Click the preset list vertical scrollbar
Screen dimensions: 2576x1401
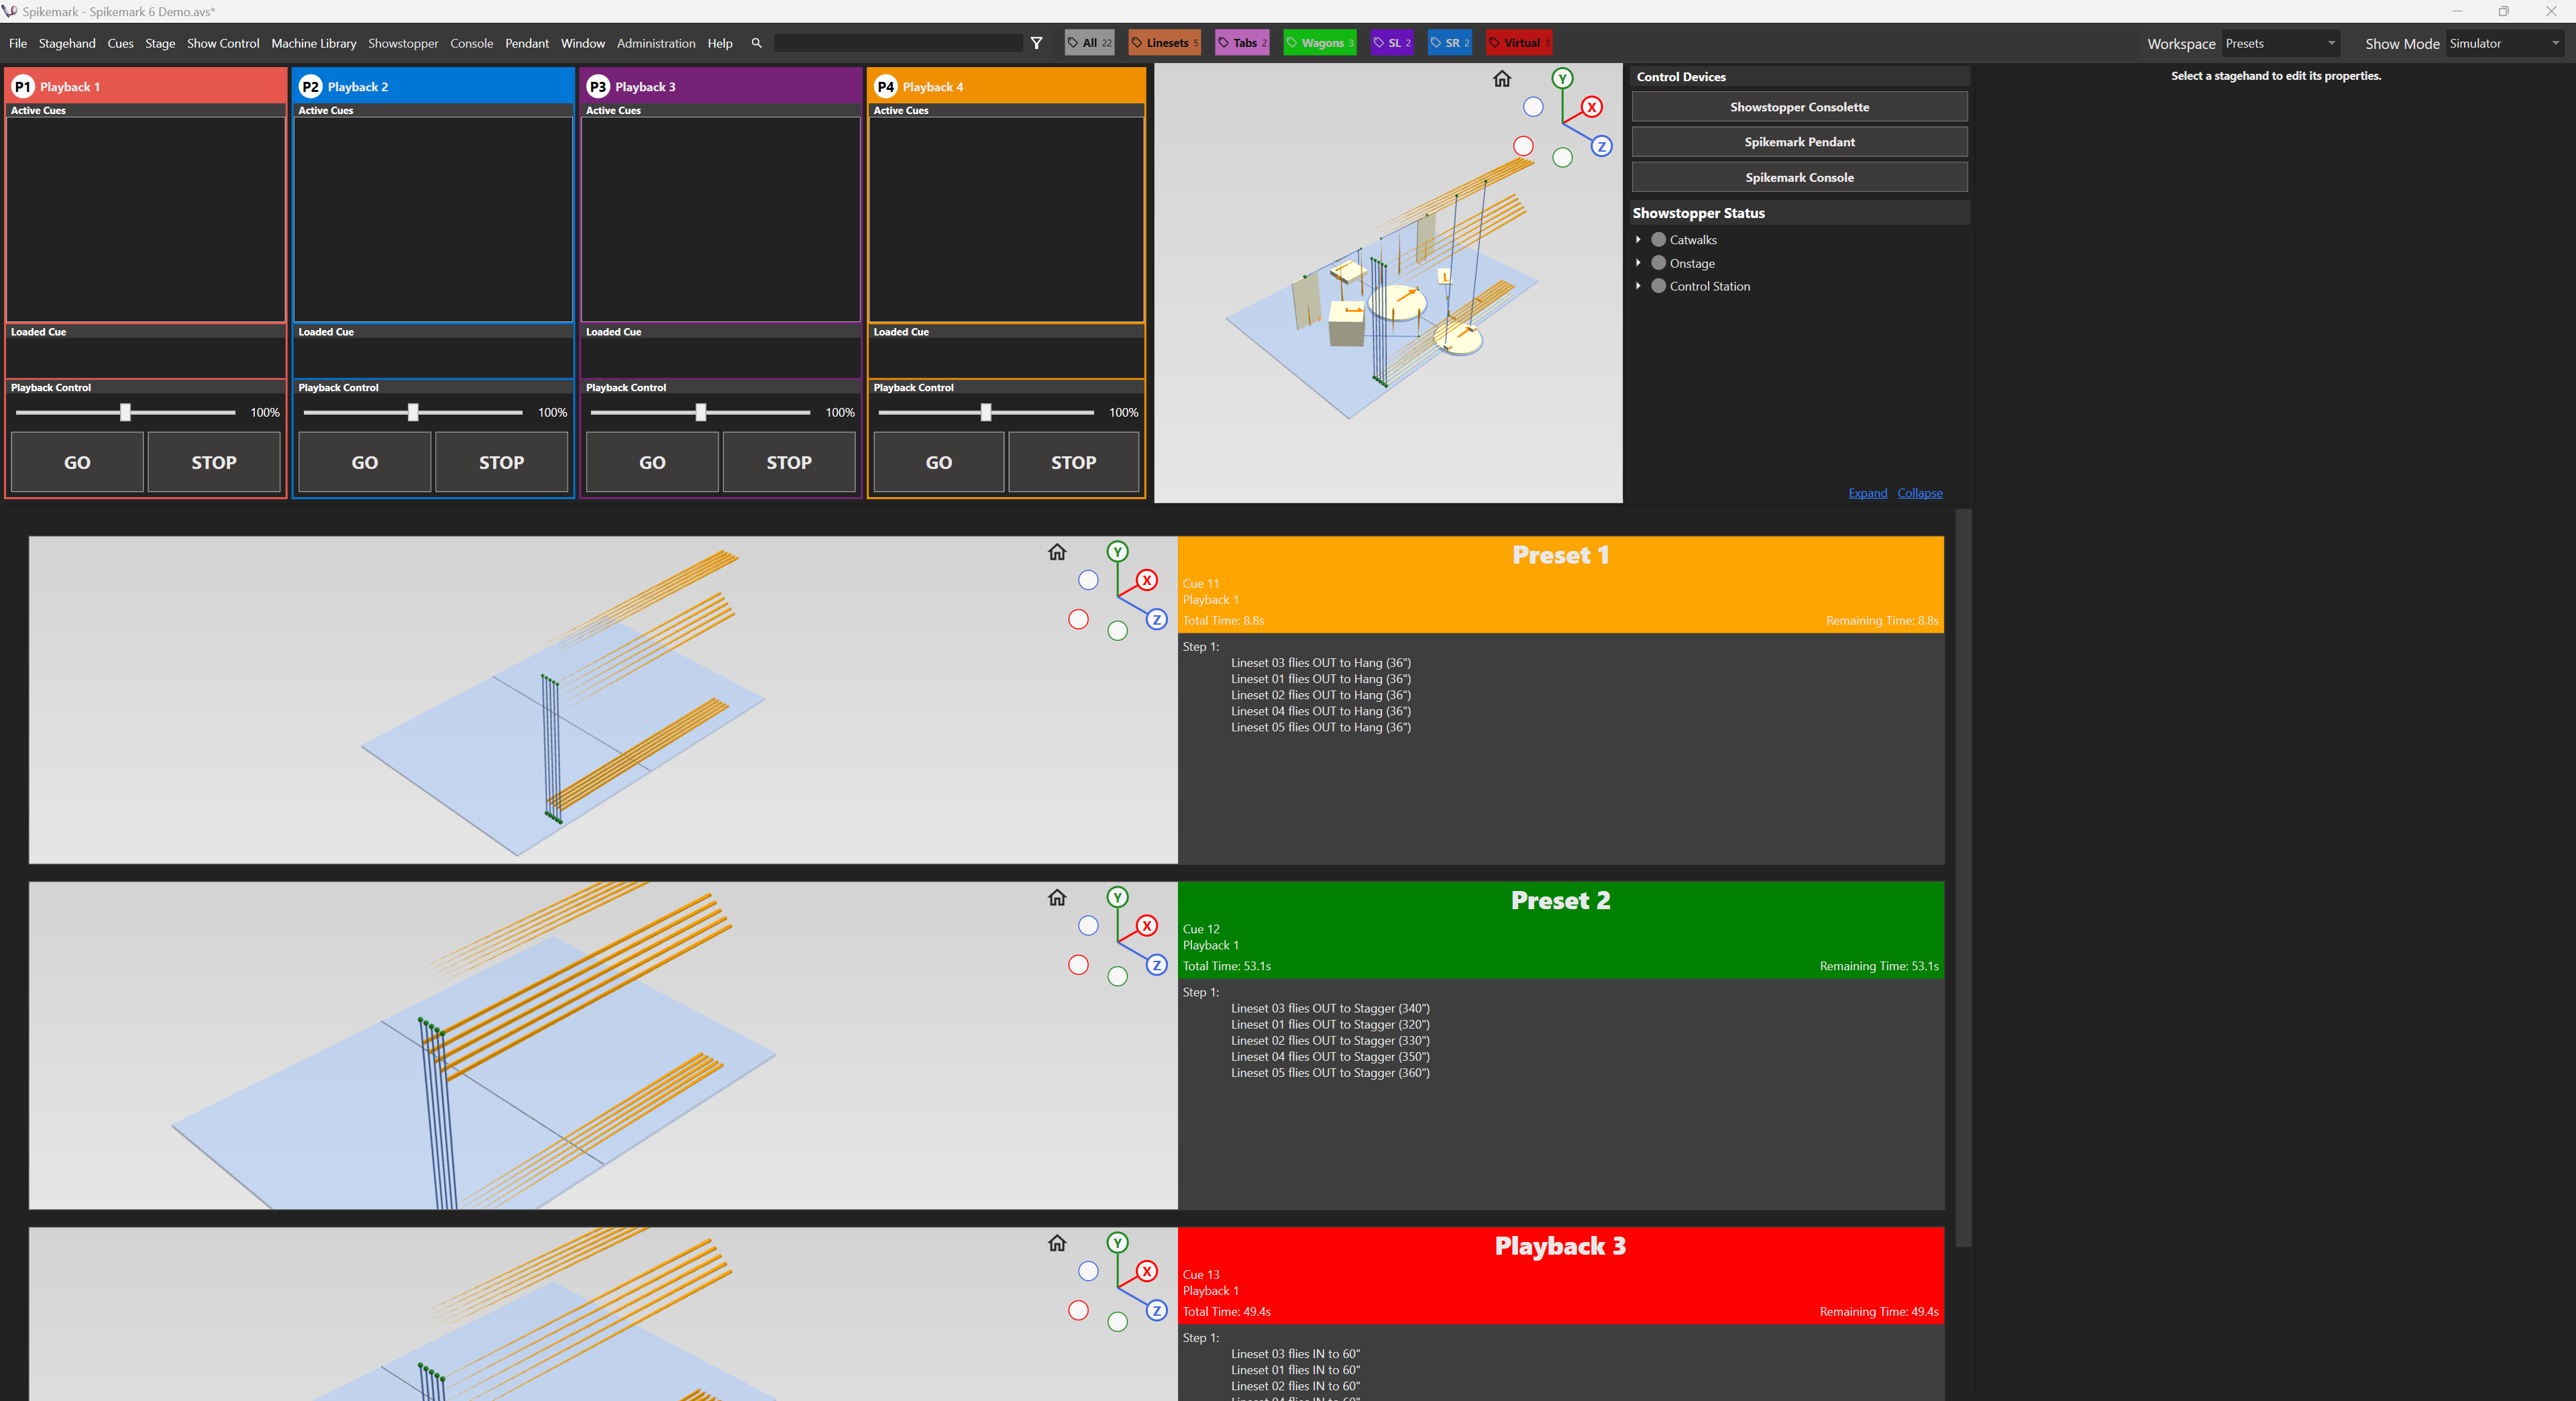tap(1963, 878)
